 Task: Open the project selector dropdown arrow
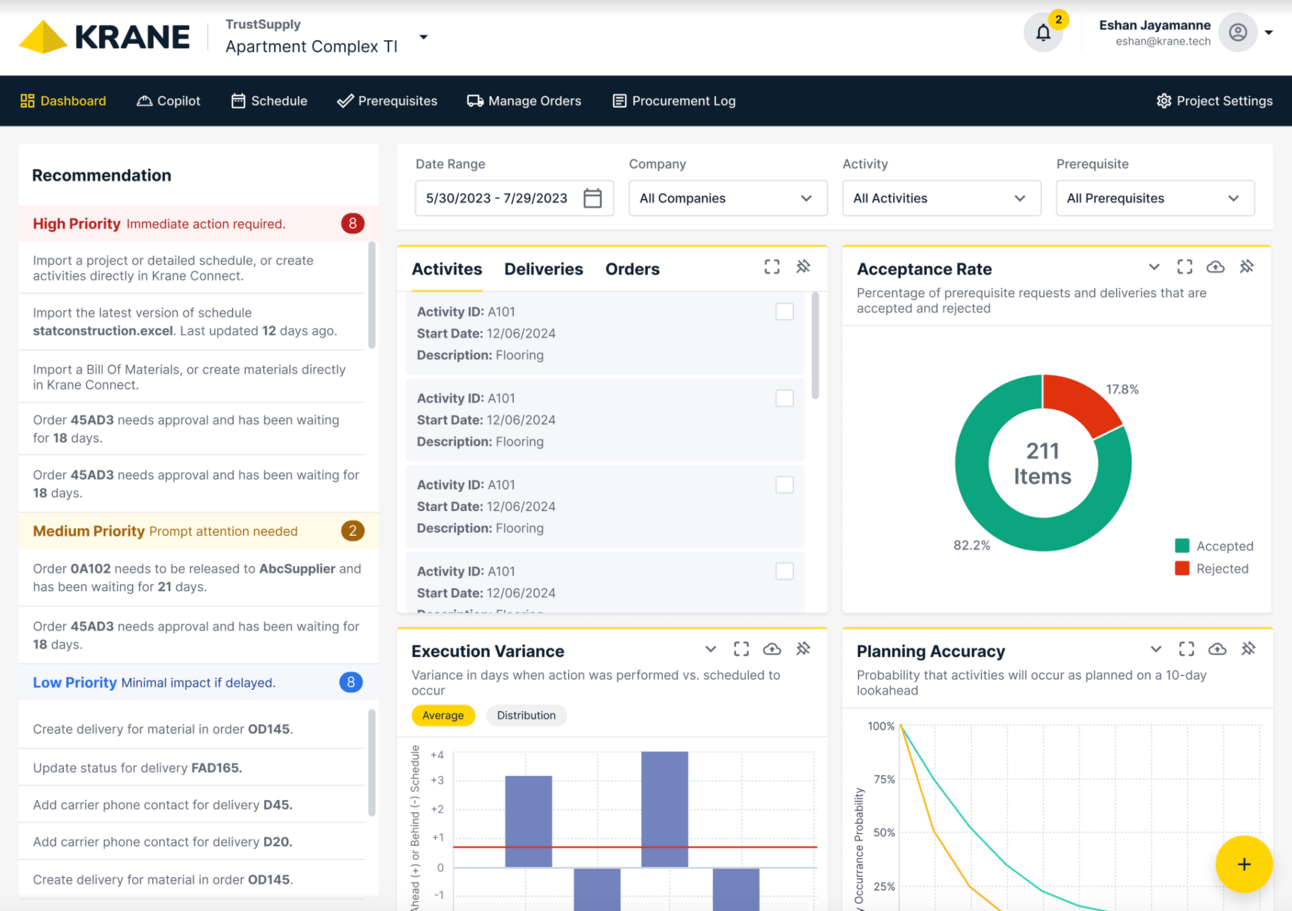click(x=423, y=37)
